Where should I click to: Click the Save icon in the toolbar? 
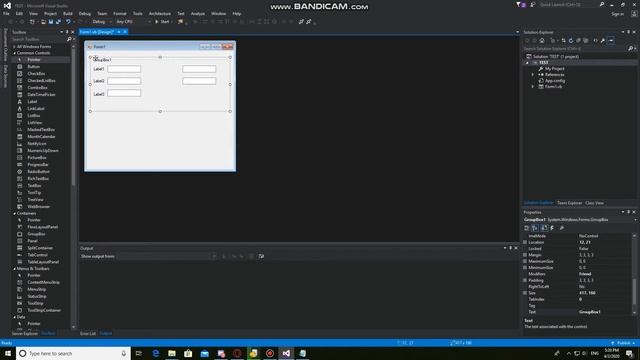click(51, 22)
